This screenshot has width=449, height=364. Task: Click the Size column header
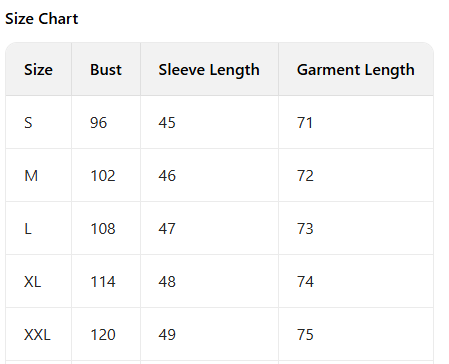(38, 69)
